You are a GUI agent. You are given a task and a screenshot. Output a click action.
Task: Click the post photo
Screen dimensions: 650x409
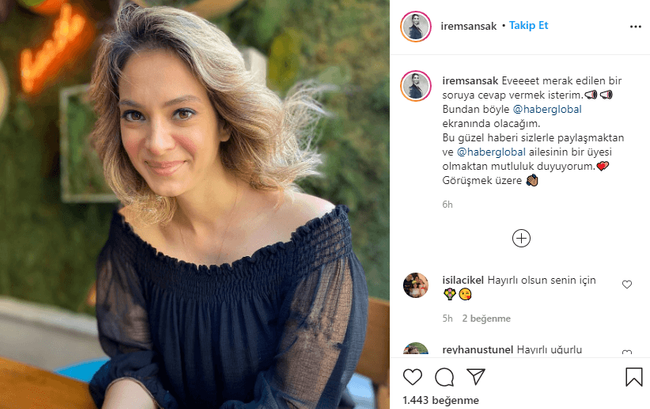tap(195, 205)
